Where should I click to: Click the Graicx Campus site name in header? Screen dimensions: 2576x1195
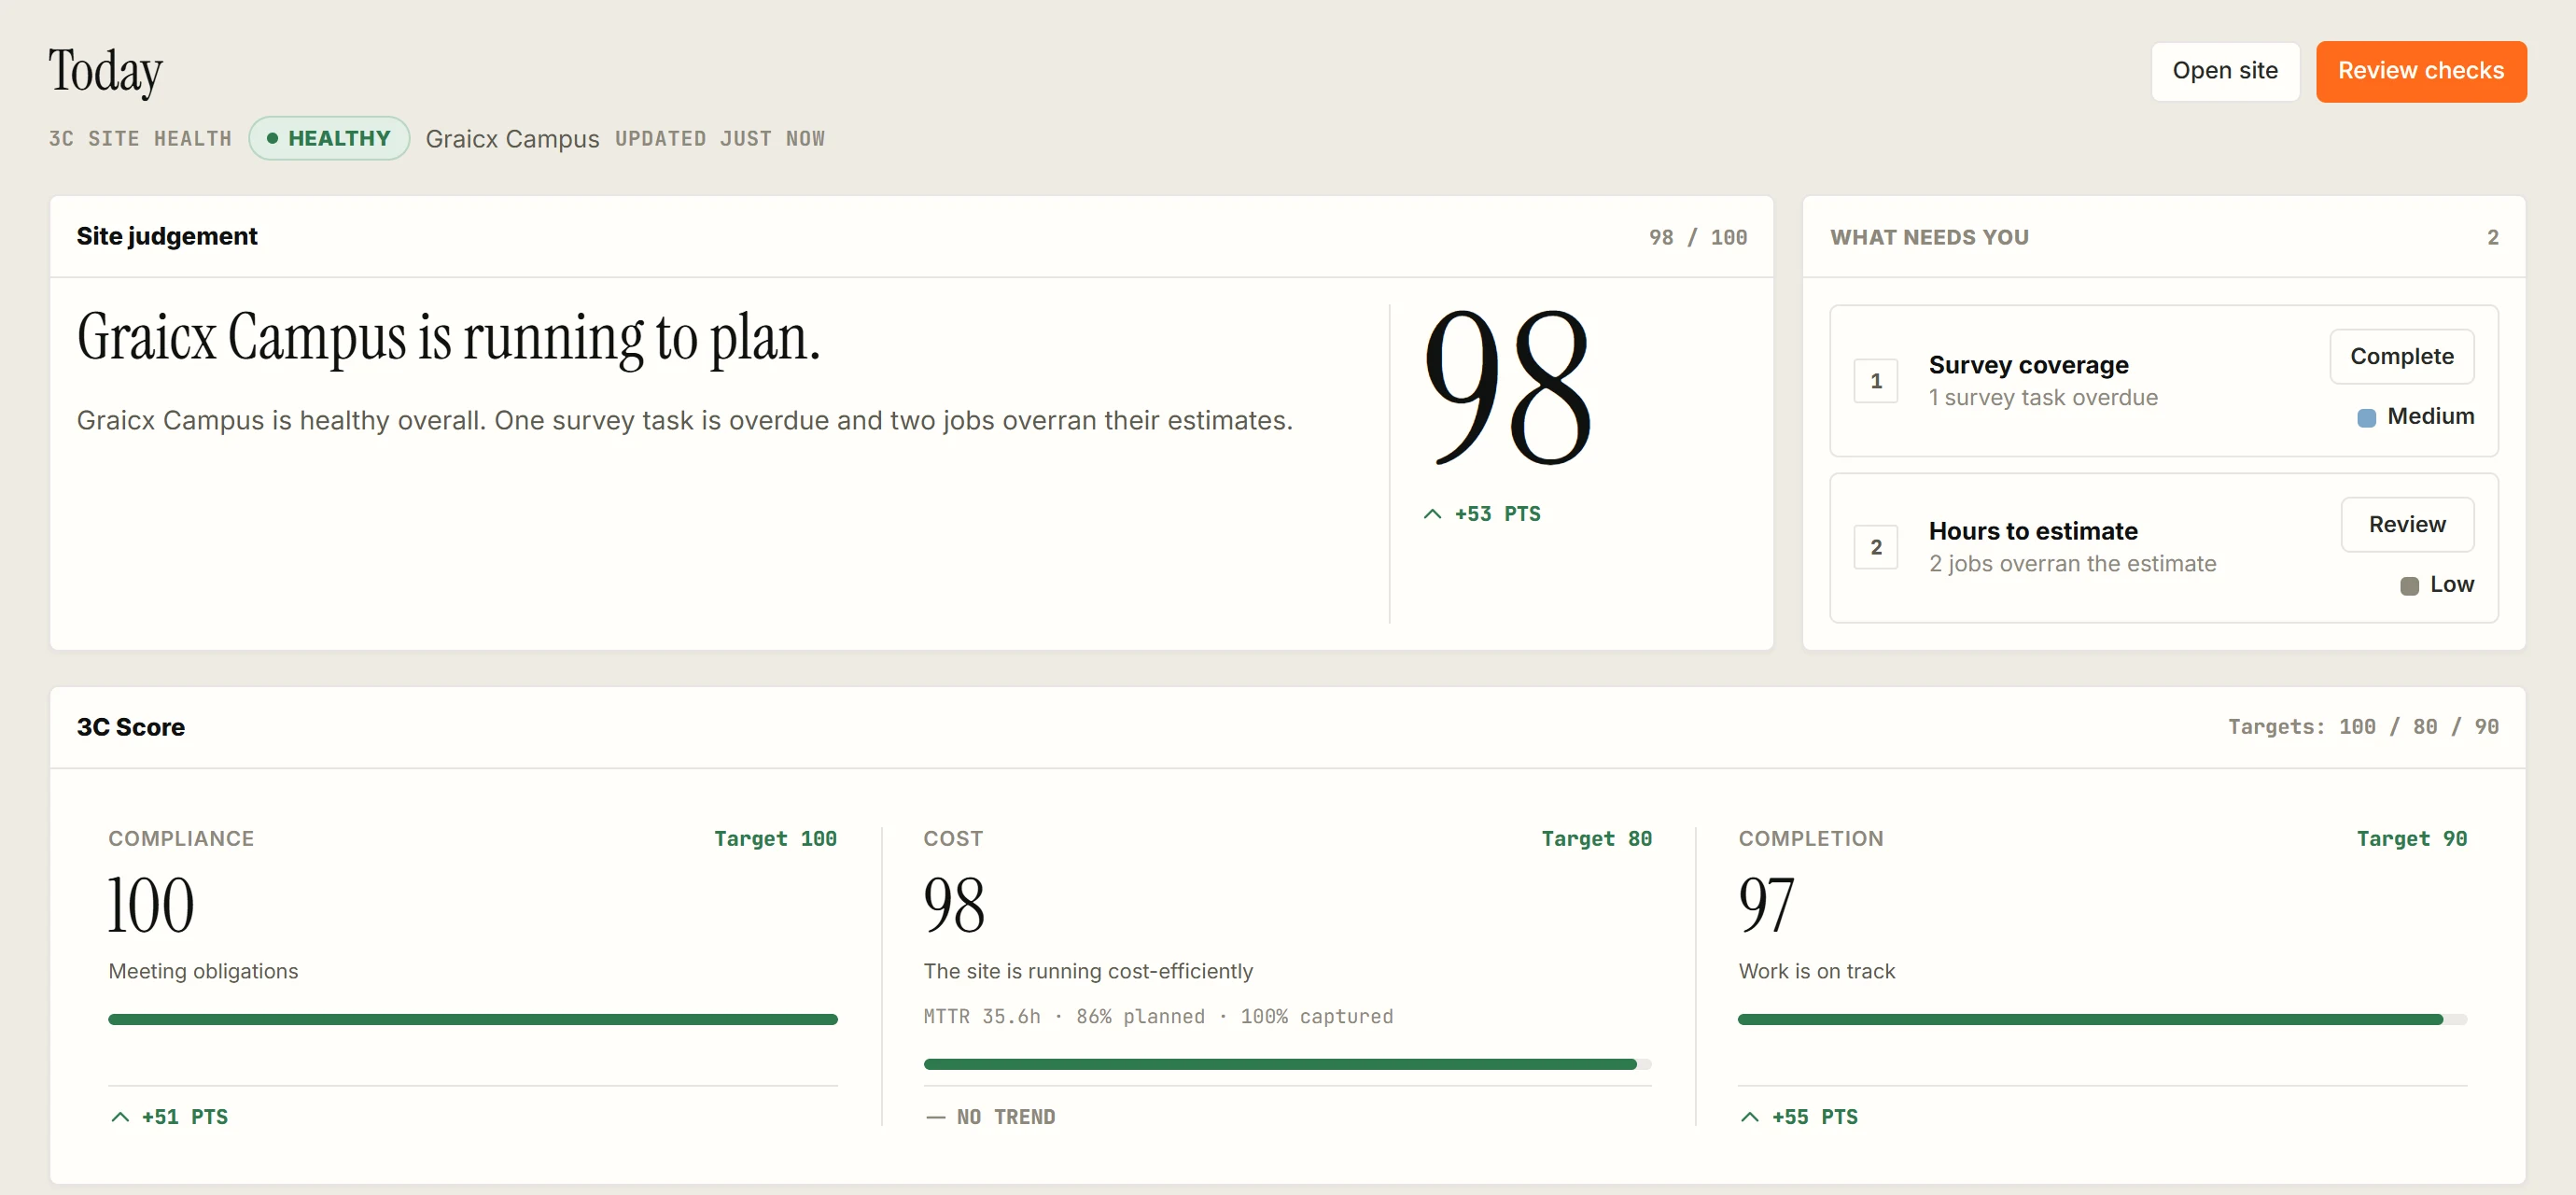point(512,139)
